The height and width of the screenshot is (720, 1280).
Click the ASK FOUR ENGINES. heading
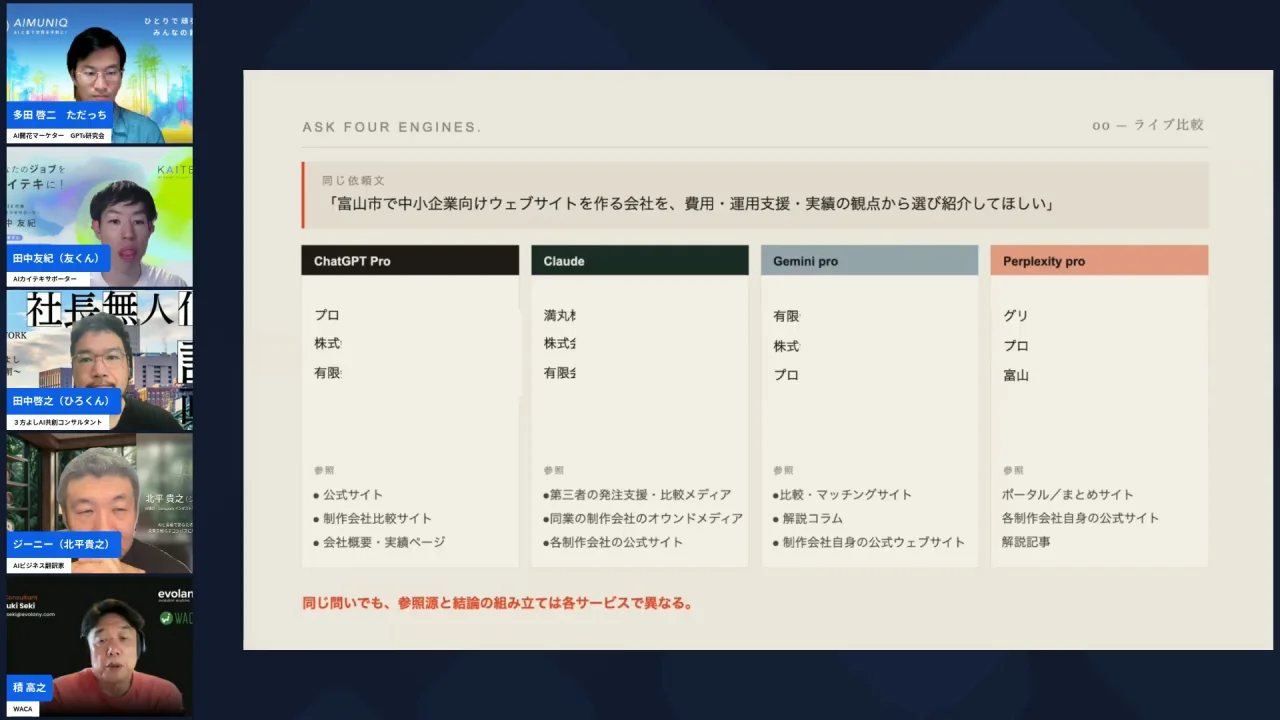pyautogui.click(x=392, y=127)
